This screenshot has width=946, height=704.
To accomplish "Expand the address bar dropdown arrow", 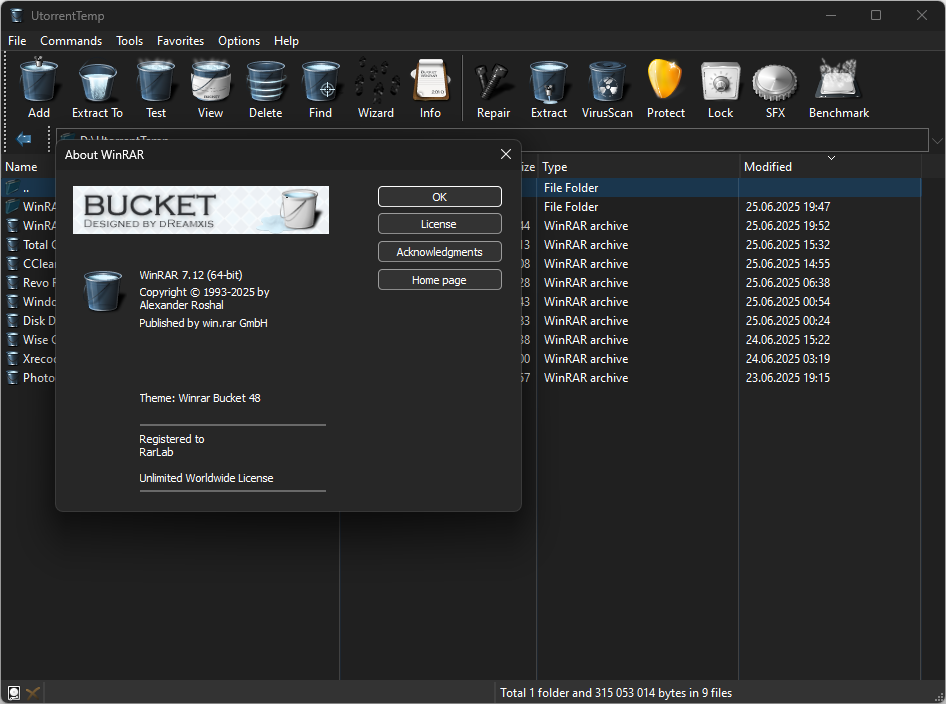I will (x=937, y=141).
